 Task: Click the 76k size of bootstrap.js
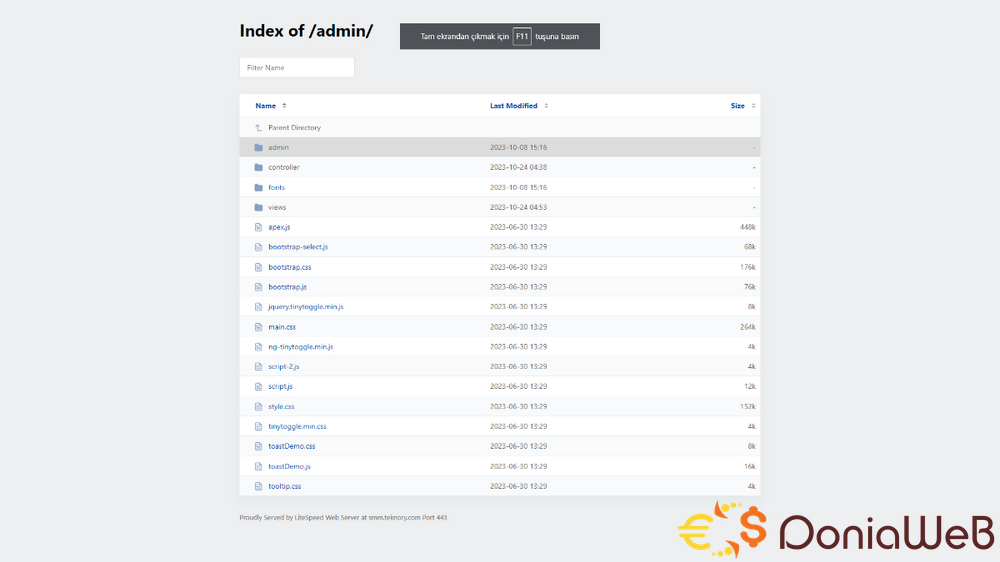749,287
